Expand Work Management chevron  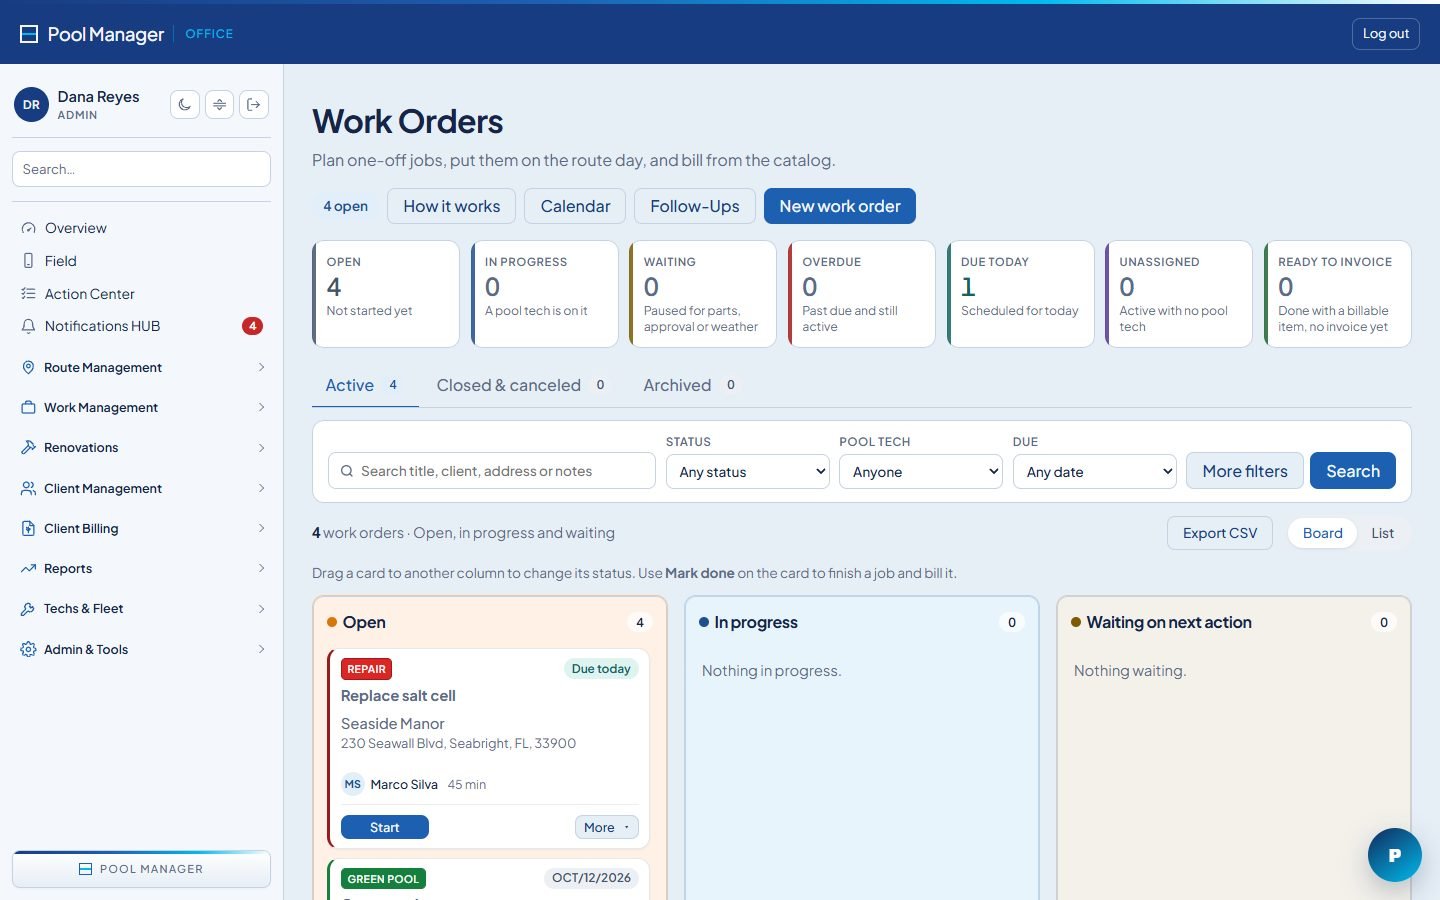(x=261, y=407)
